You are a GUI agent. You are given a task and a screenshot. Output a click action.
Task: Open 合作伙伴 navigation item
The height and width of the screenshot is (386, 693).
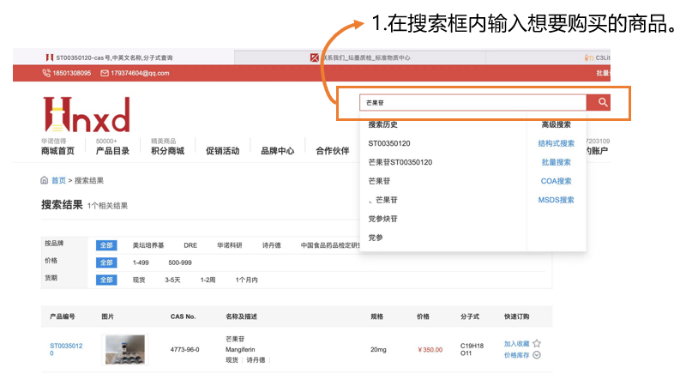(x=332, y=151)
